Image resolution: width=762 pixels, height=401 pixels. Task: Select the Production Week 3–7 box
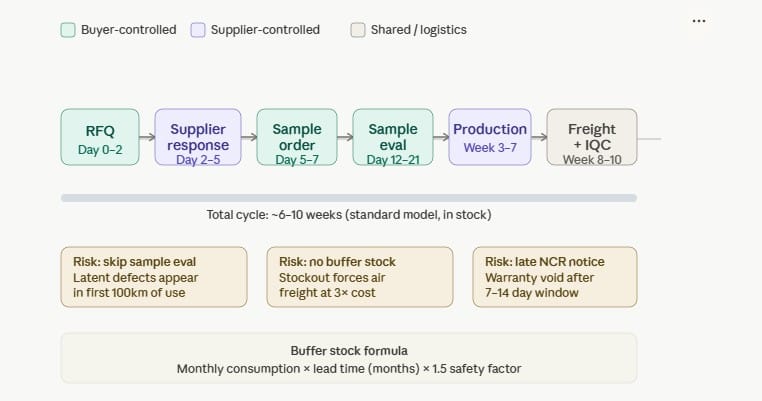click(490, 137)
